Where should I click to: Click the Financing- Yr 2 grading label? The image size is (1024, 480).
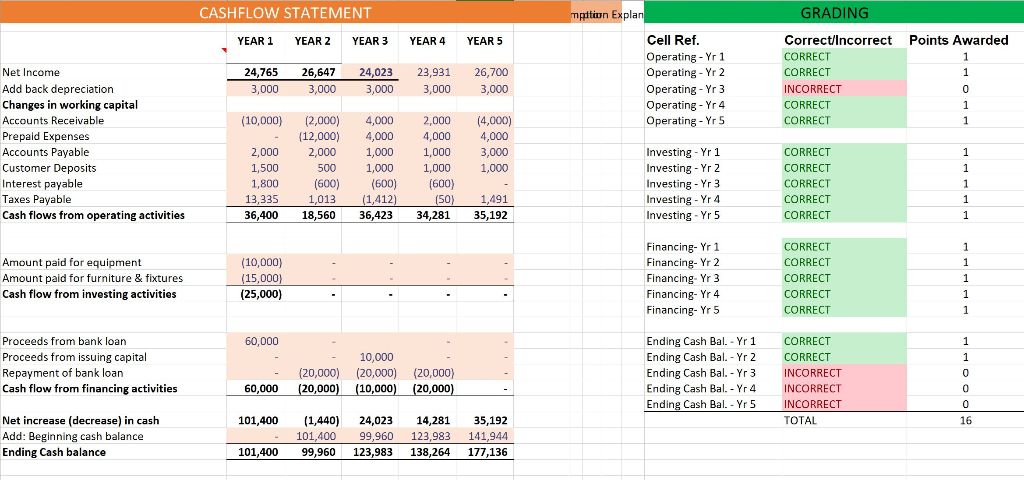coord(682,263)
